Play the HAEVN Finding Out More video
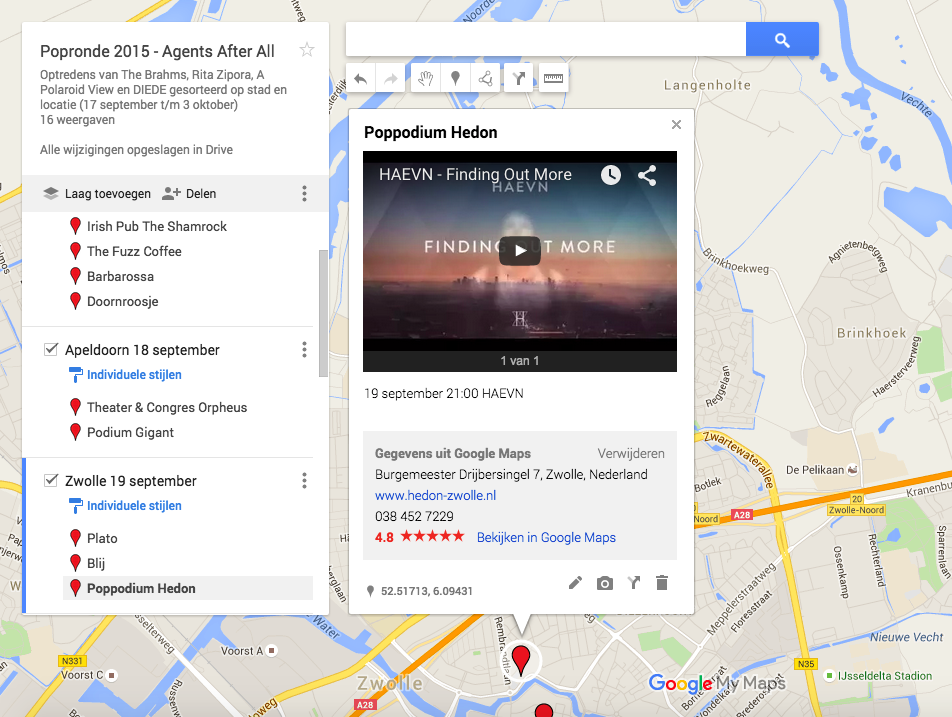 click(x=520, y=251)
